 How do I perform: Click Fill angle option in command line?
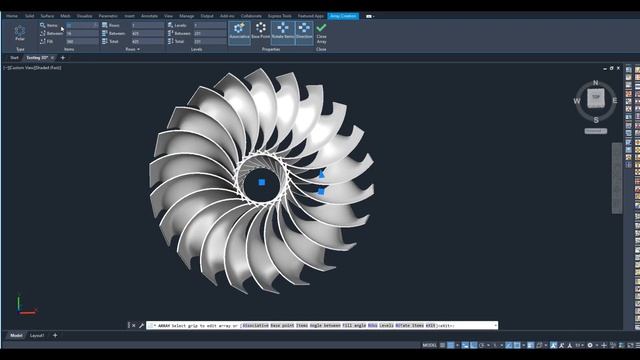pos(354,326)
